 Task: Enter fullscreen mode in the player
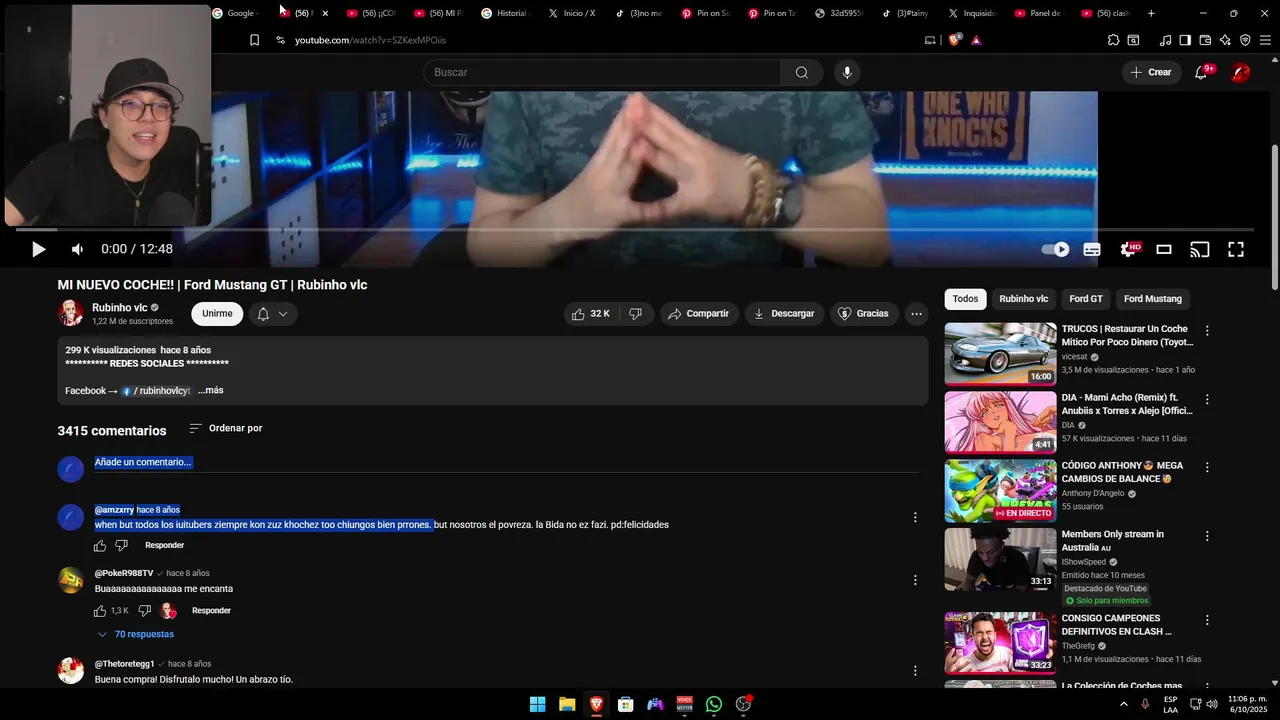1236,250
